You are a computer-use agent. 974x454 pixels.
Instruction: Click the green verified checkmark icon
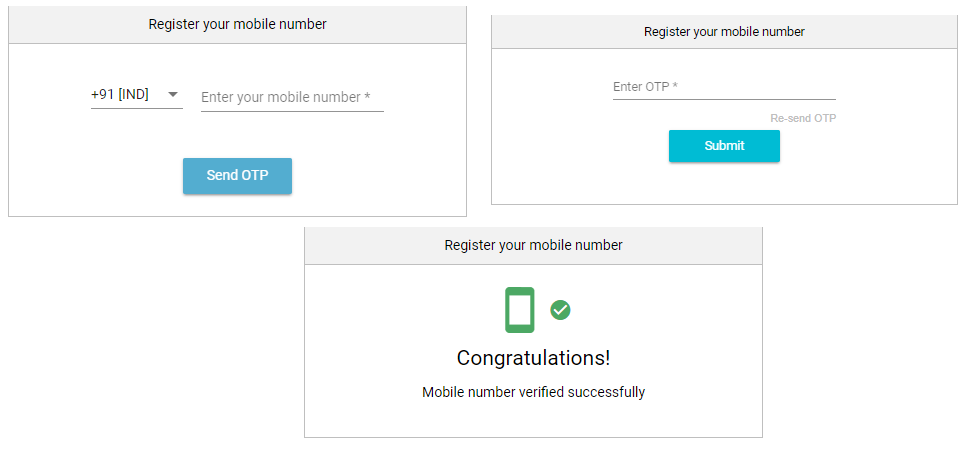[x=560, y=310]
